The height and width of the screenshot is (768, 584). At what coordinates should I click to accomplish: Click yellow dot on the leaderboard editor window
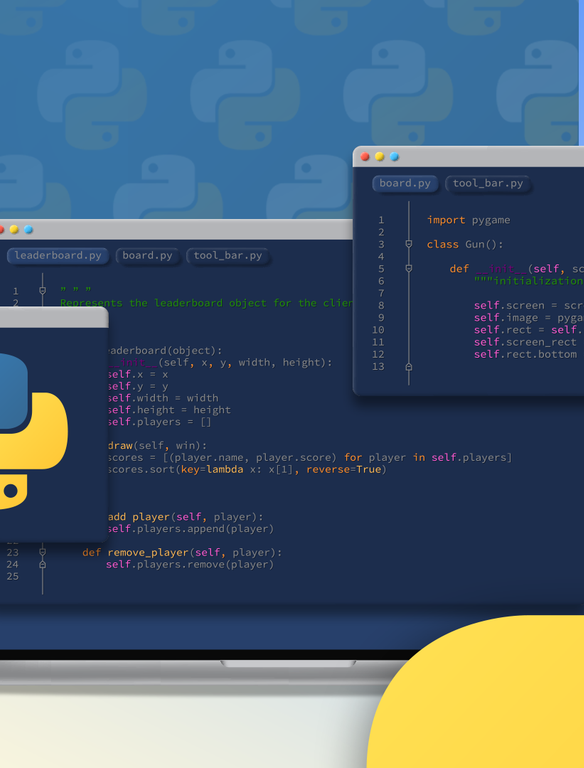(x=14, y=229)
